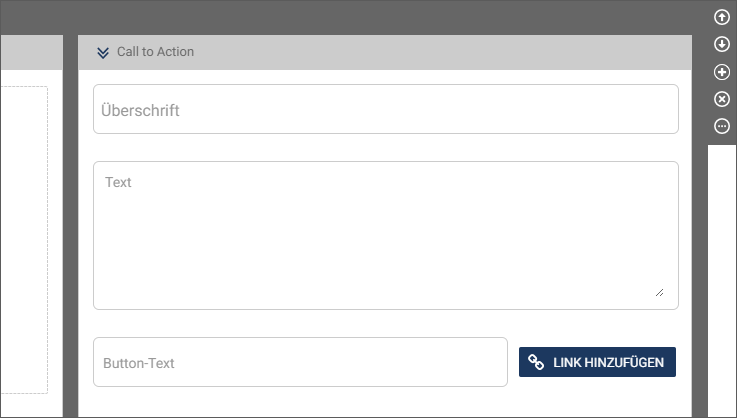
Task: Open the circled ellipsis more-options icon
Action: [721, 126]
